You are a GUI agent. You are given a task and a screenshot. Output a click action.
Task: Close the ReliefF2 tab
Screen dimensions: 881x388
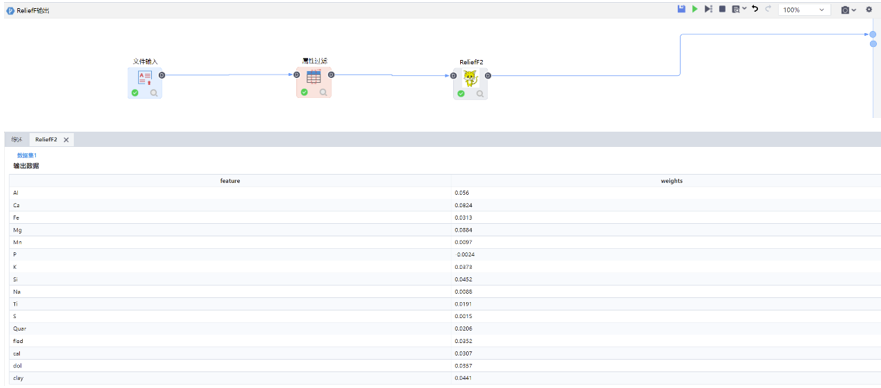coord(66,140)
